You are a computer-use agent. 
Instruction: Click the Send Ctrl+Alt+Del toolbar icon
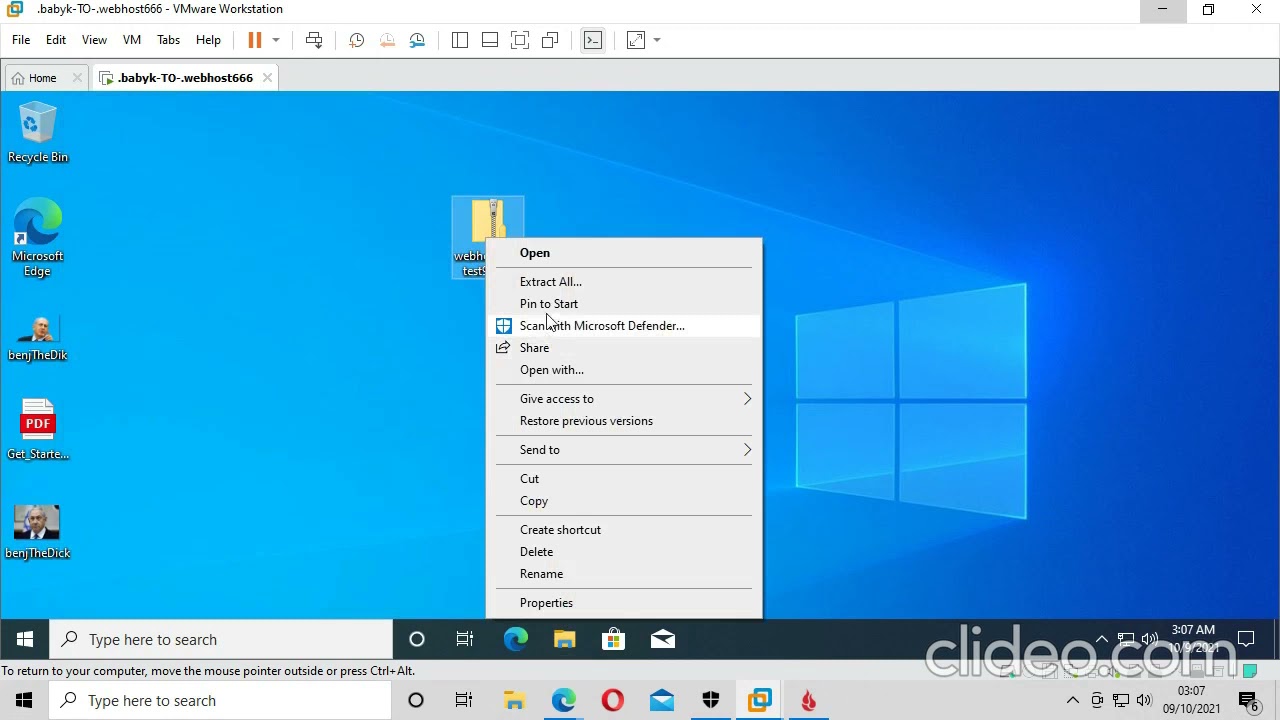pyautogui.click(x=314, y=40)
